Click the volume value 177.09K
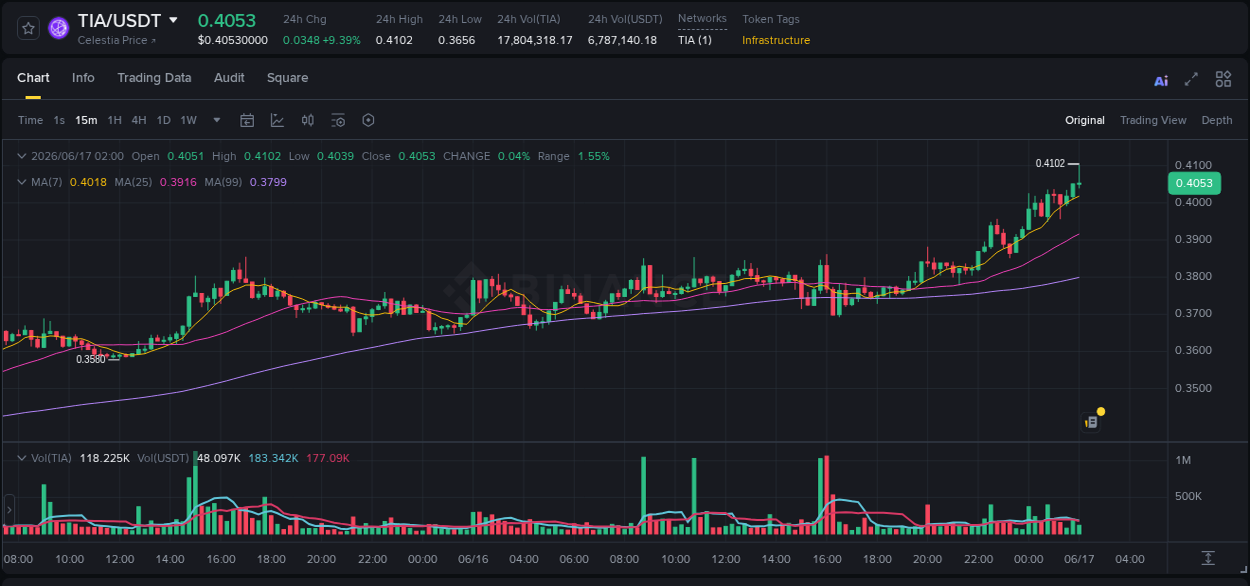The image size is (1250, 586). pyautogui.click(x=328, y=458)
